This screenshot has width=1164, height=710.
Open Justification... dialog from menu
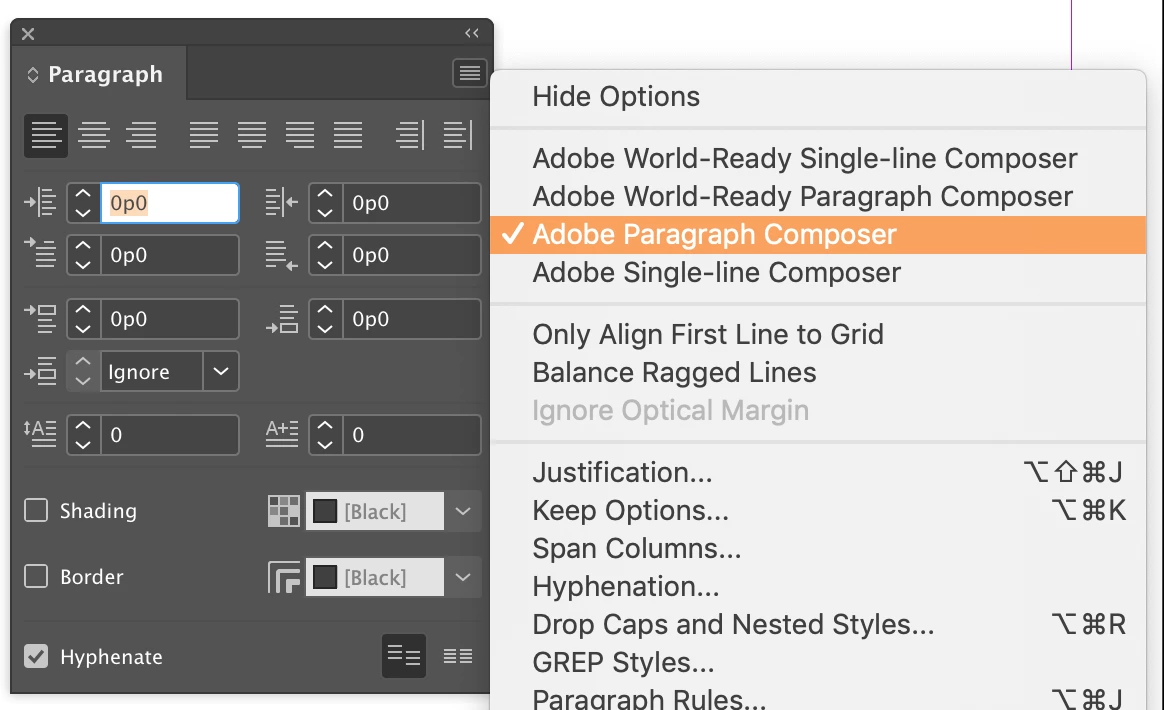(x=818, y=472)
